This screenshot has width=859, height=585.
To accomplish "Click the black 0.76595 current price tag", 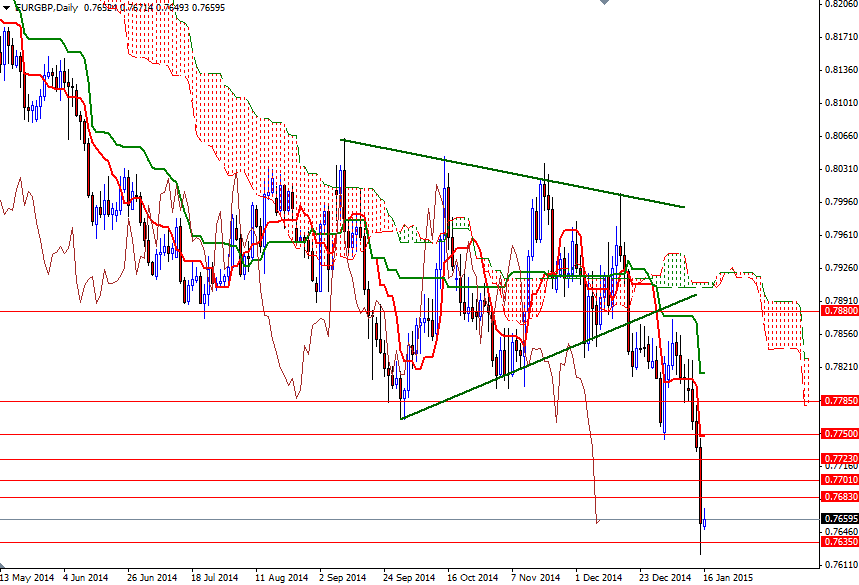I will [838, 518].
